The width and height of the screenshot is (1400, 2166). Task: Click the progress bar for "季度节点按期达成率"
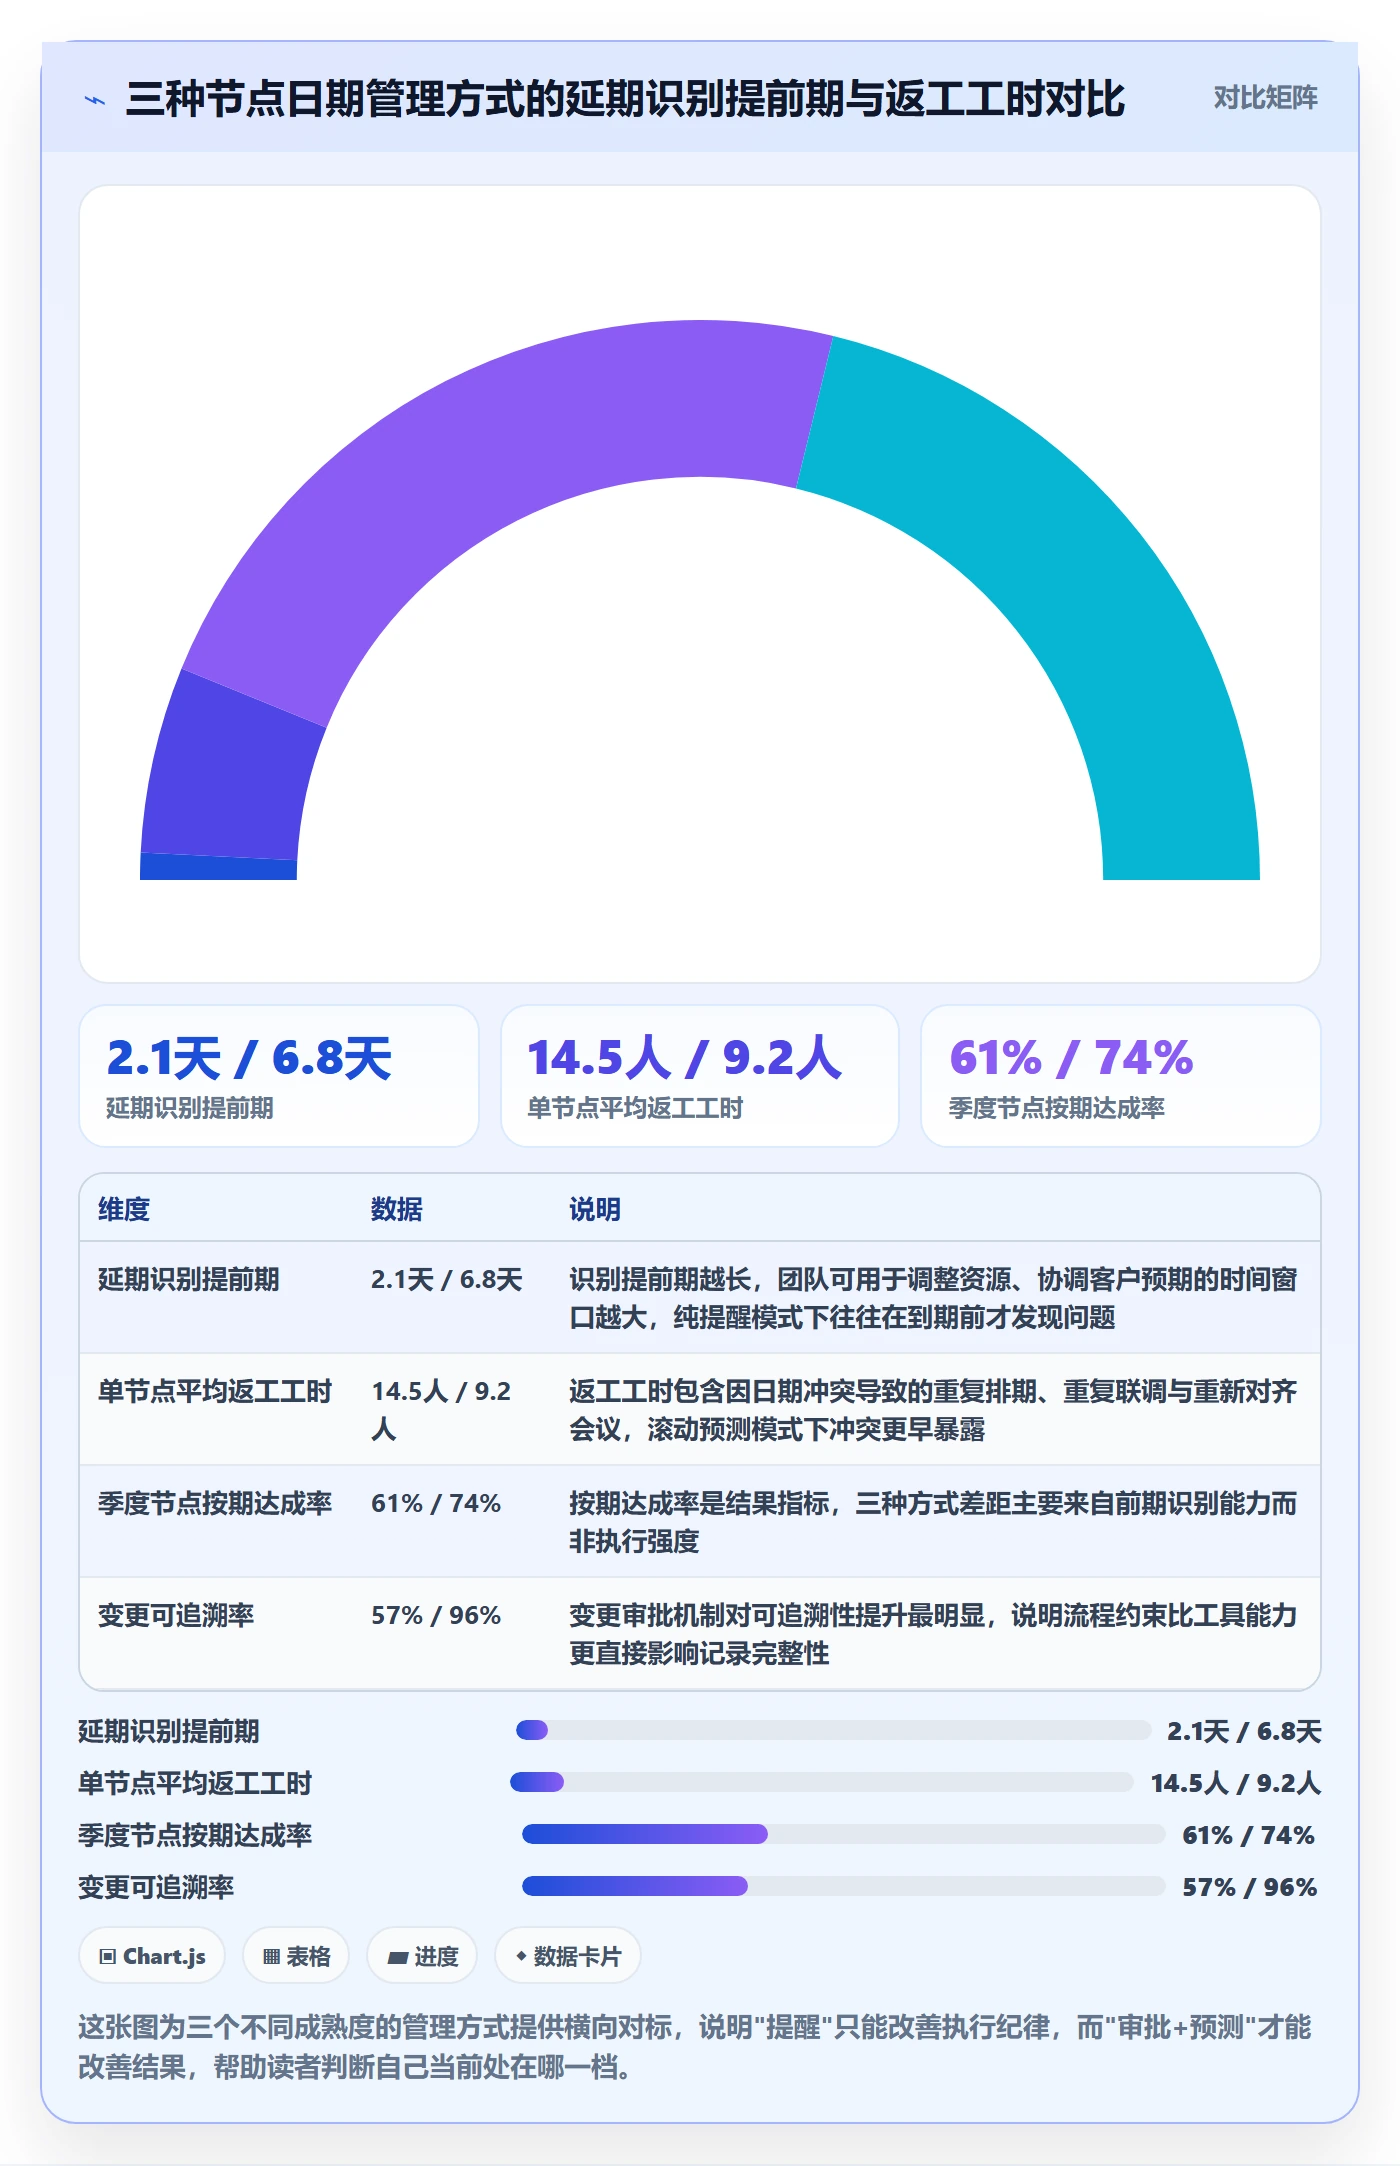tap(844, 1834)
